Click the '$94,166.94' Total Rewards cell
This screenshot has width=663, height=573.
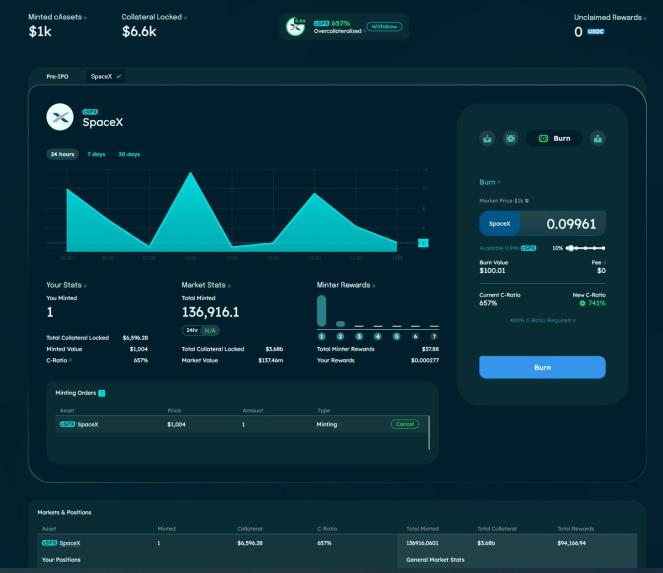(572, 543)
